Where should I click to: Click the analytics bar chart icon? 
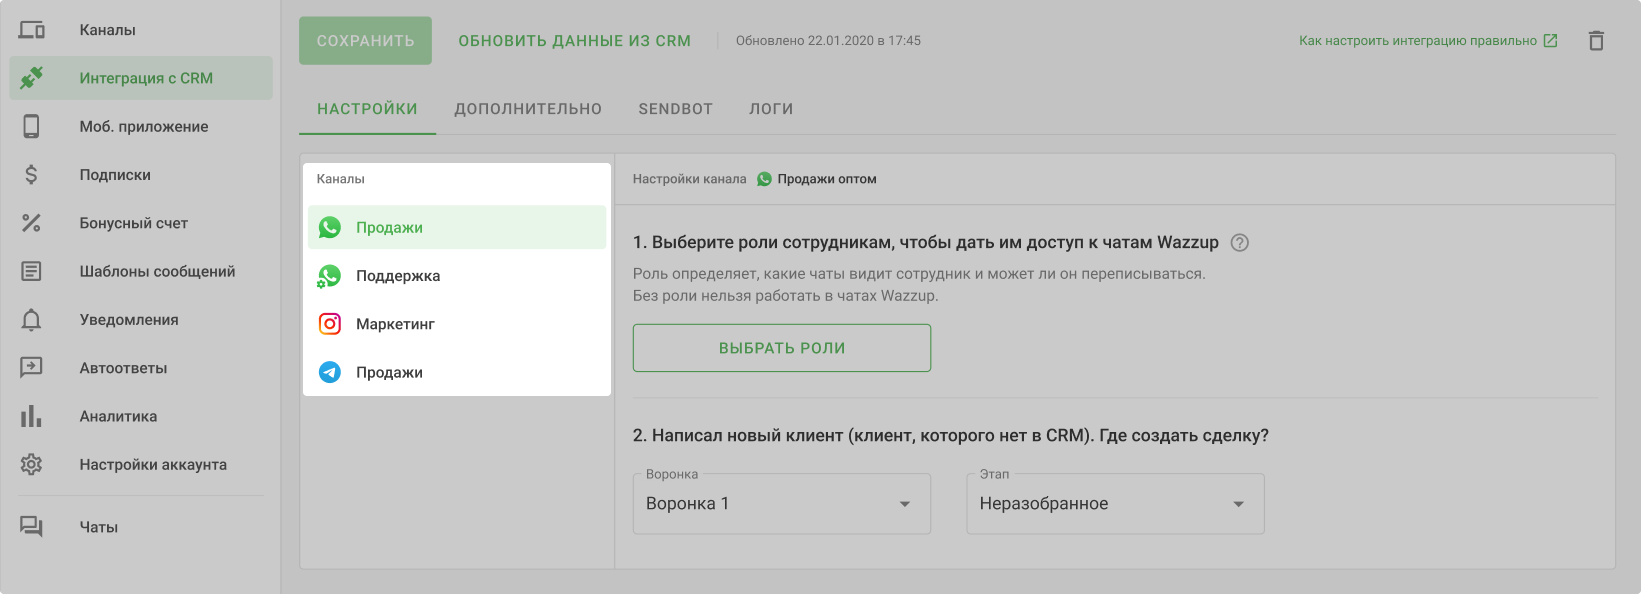pyautogui.click(x=32, y=416)
